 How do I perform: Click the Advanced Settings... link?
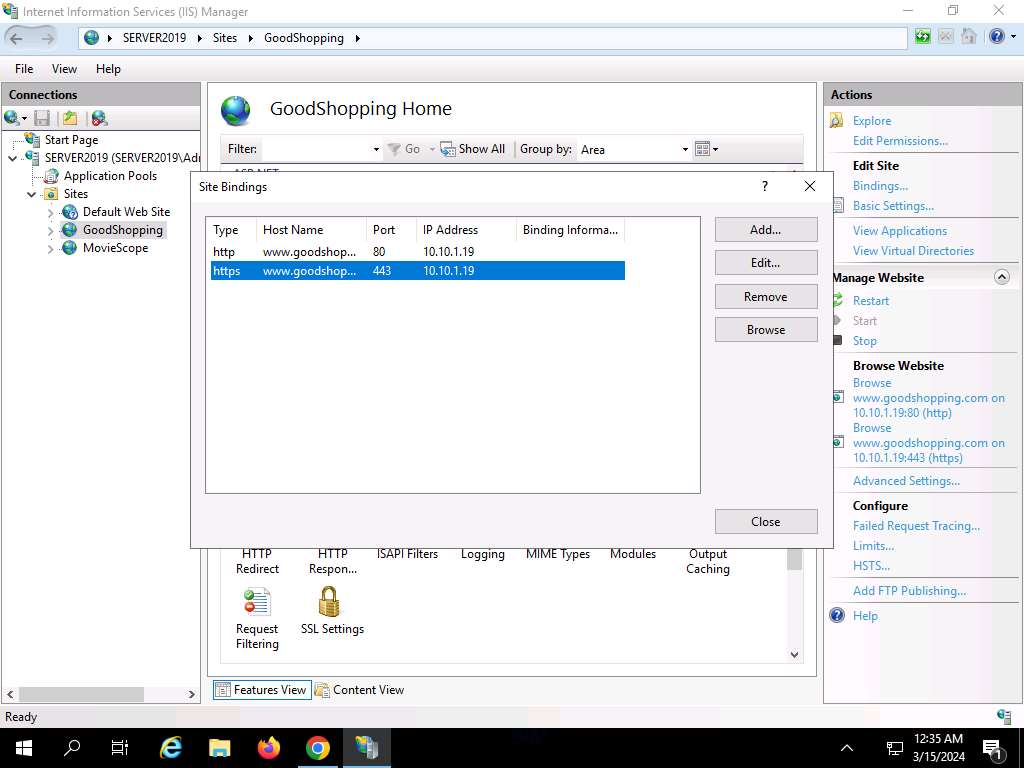906,481
